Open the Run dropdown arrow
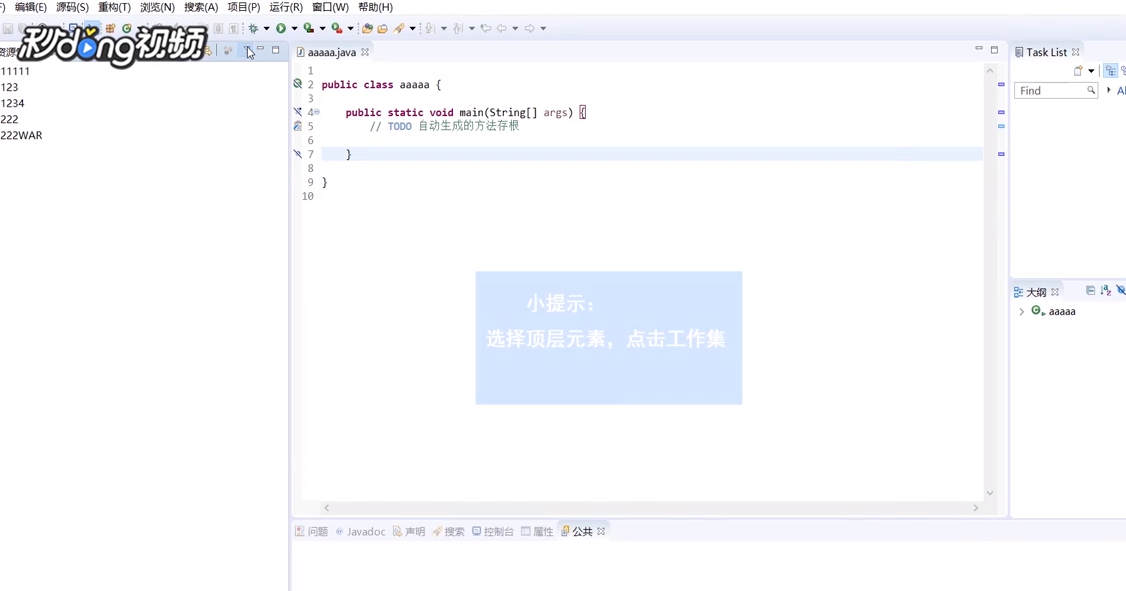Viewport: 1126px width, 591px height. click(294, 29)
